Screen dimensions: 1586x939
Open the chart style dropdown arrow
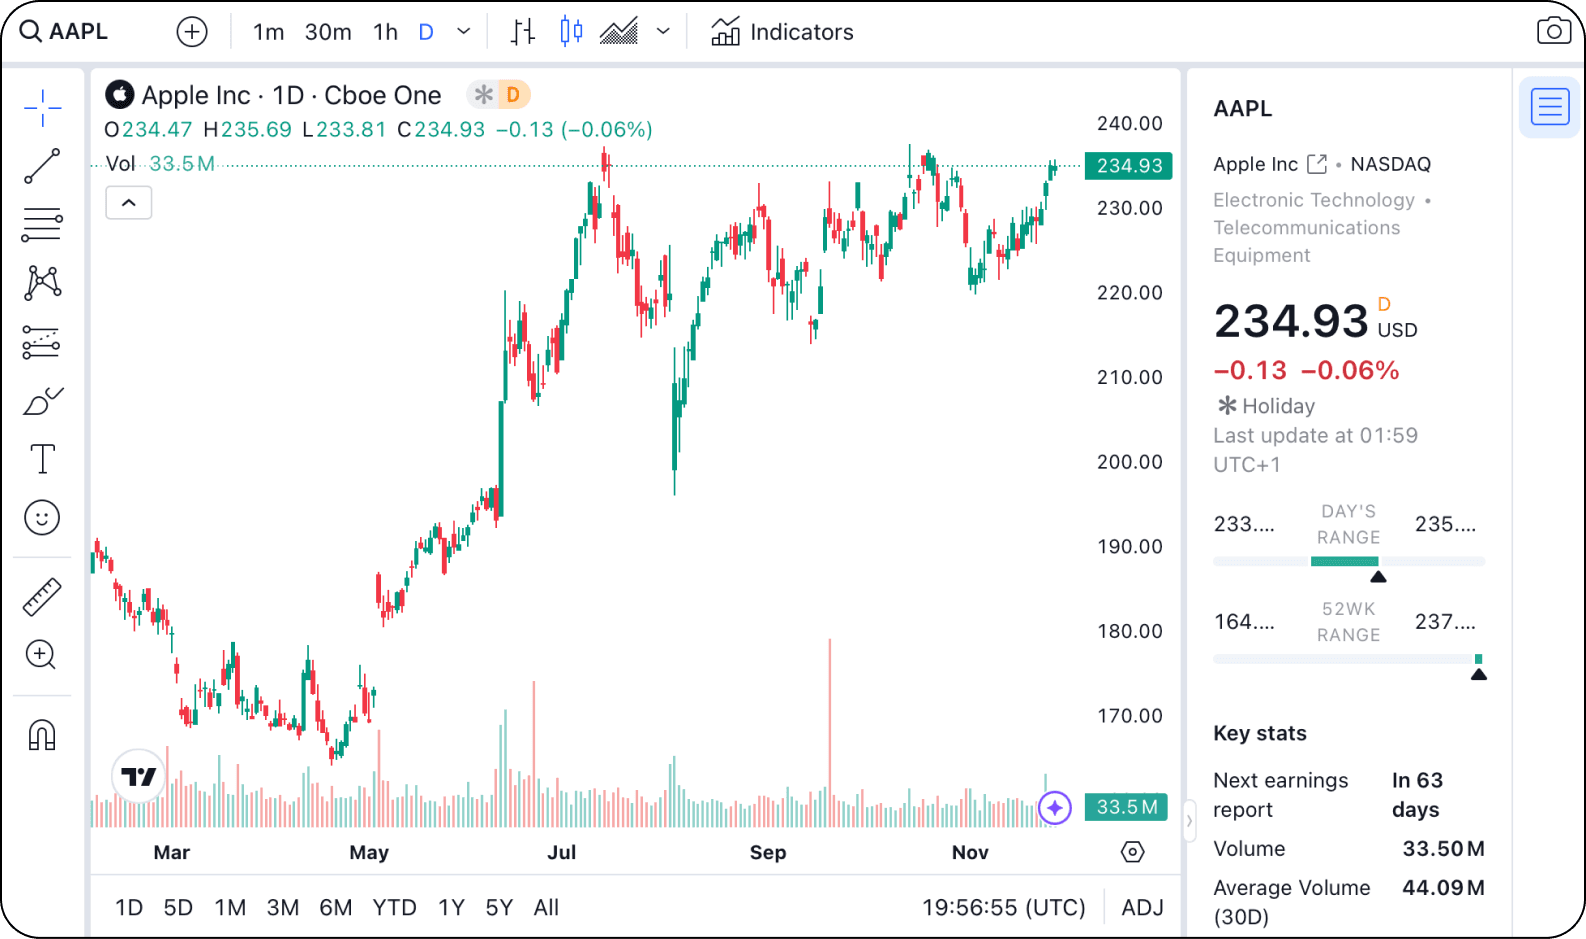click(663, 32)
